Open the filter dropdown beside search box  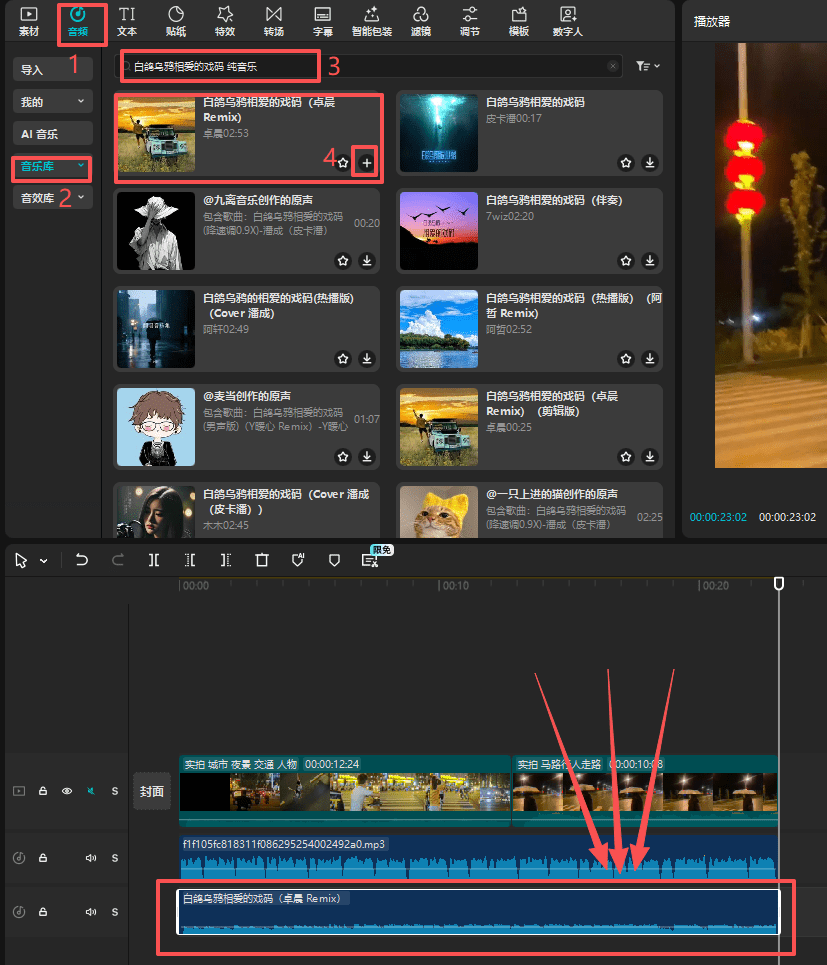[x=648, y=66]
